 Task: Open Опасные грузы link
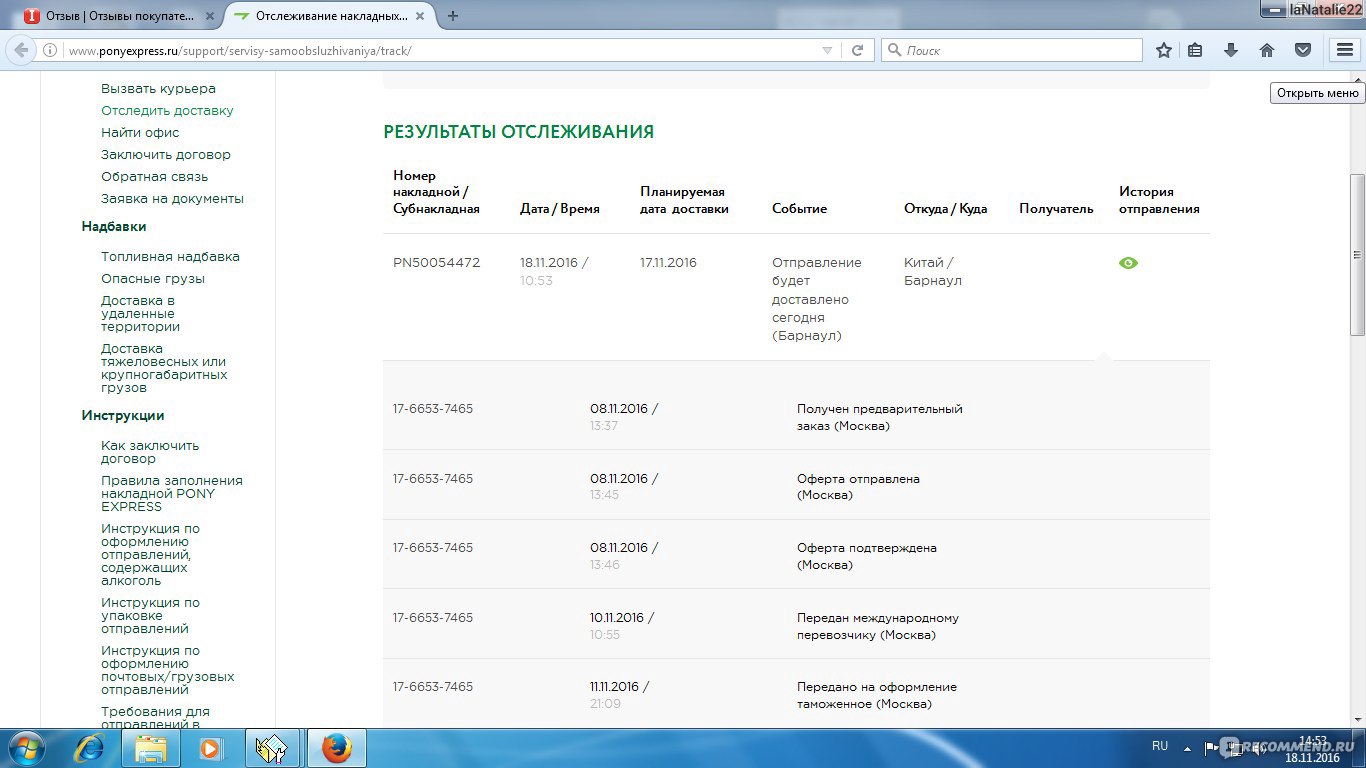click(152, 279)
